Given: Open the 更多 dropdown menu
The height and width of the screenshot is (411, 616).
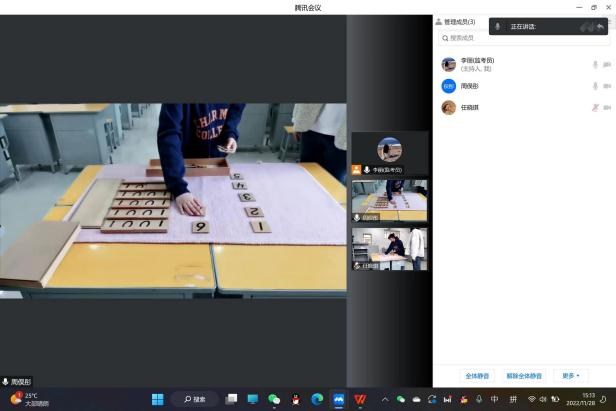Looking at the screenshot, I should point(570,376).
